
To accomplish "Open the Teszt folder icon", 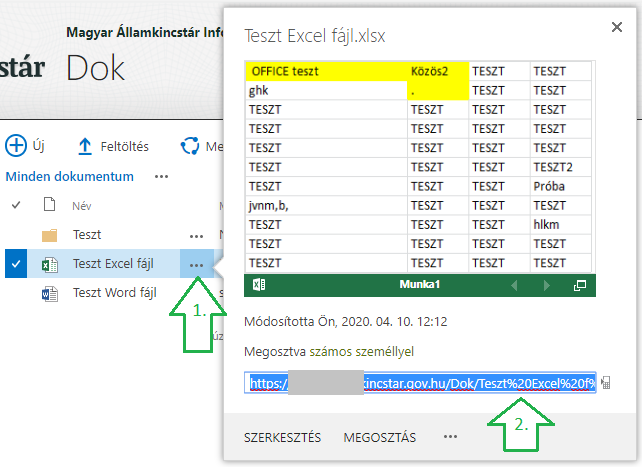I will click(50, 235).
